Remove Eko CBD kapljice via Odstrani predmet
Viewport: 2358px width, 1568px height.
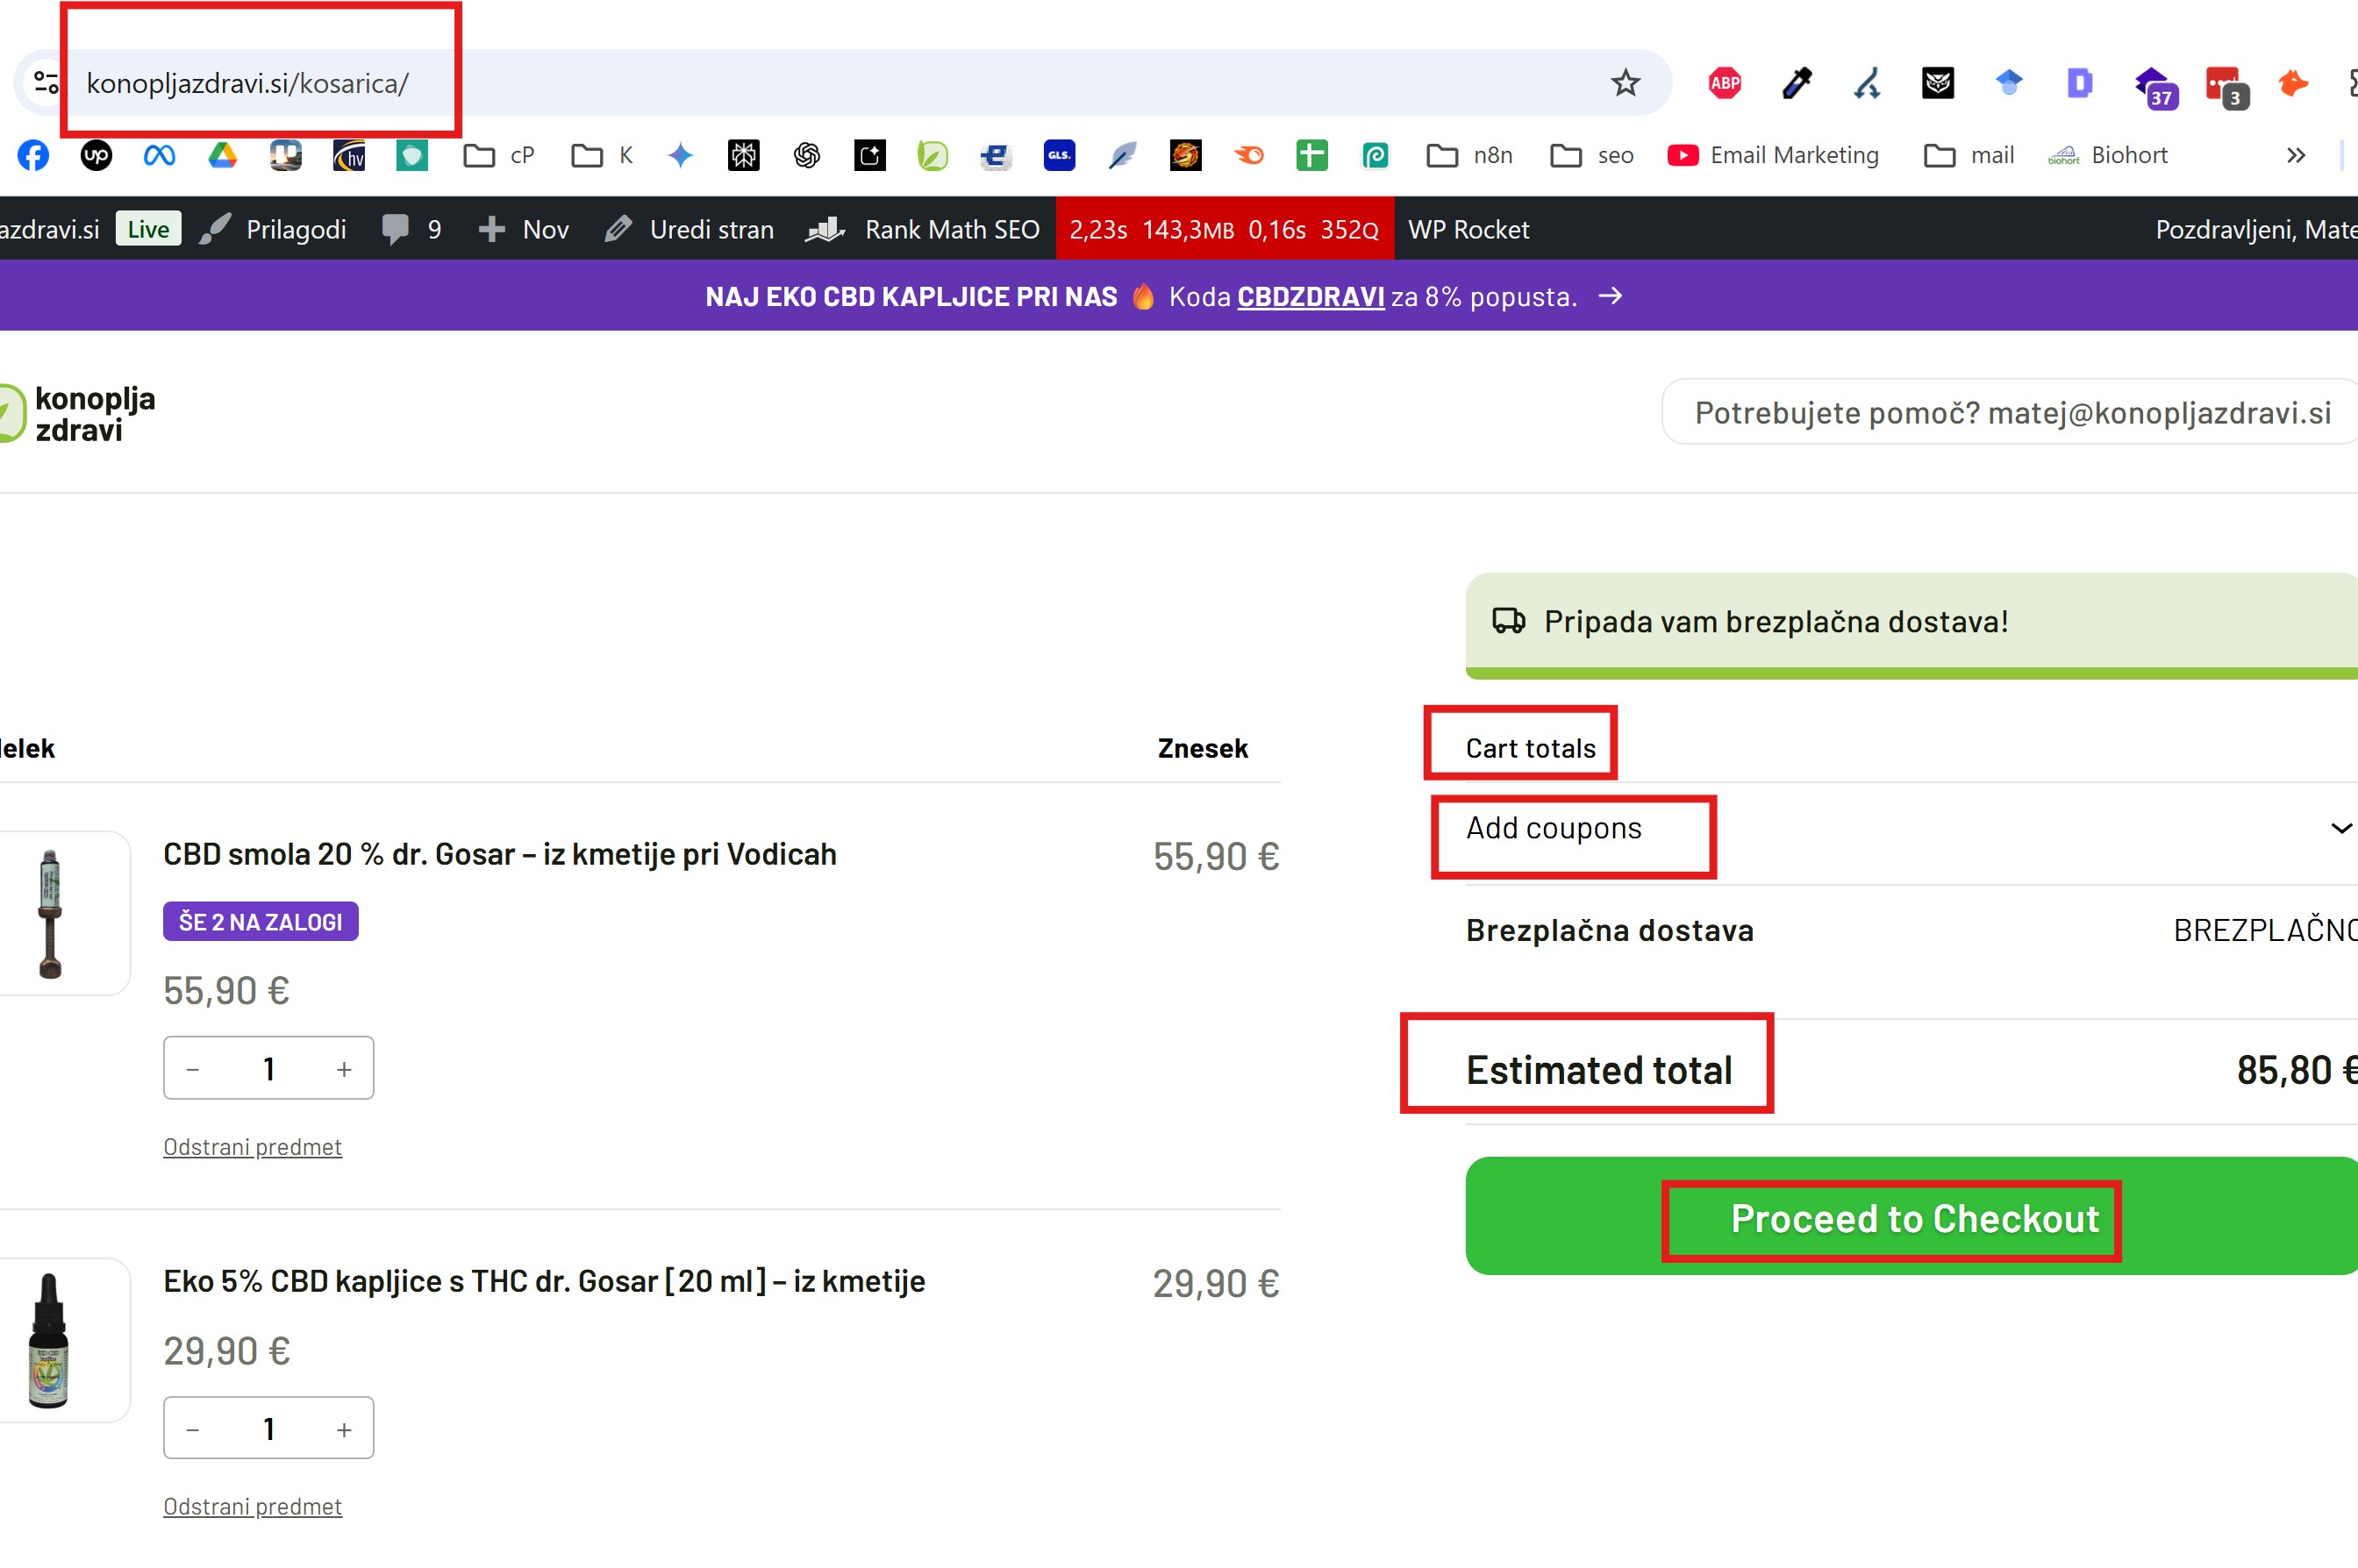[252, 1507]
